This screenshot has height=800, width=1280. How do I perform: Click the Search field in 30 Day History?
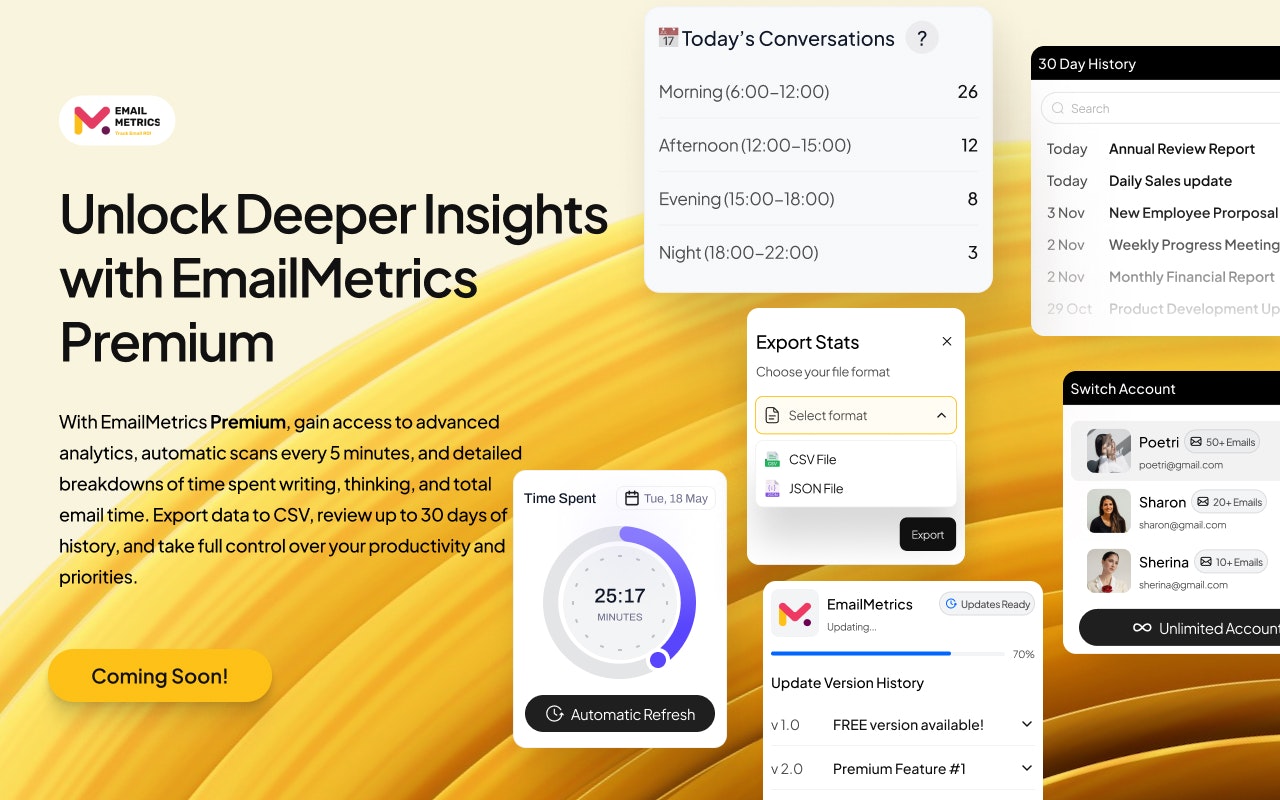tap(1160, 108)
